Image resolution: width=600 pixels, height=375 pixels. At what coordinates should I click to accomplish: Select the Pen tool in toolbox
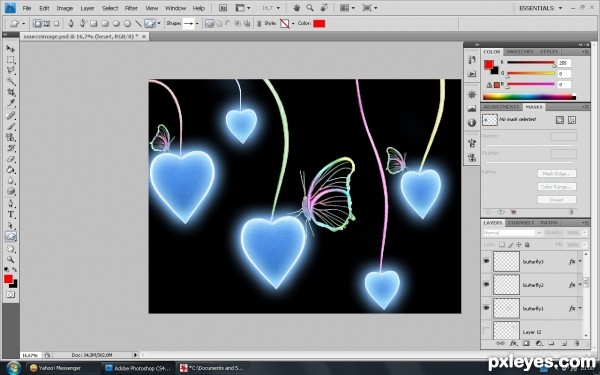click(x=10, y=204)
